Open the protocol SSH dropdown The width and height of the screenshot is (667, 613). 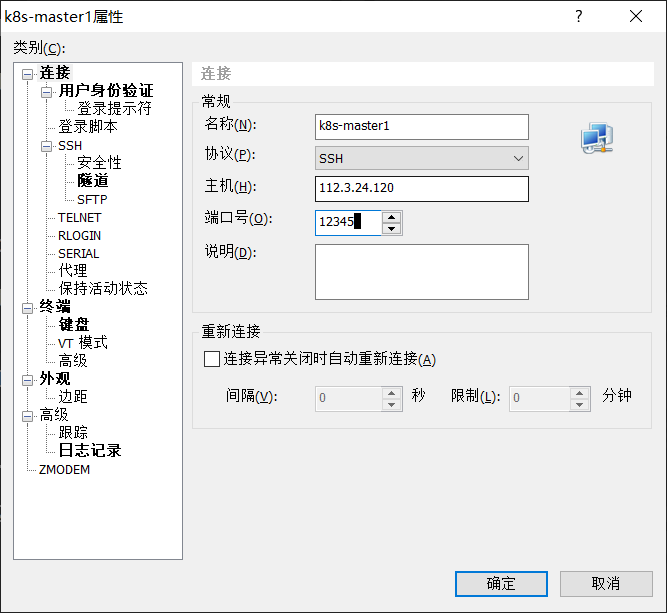coord(422,158)
